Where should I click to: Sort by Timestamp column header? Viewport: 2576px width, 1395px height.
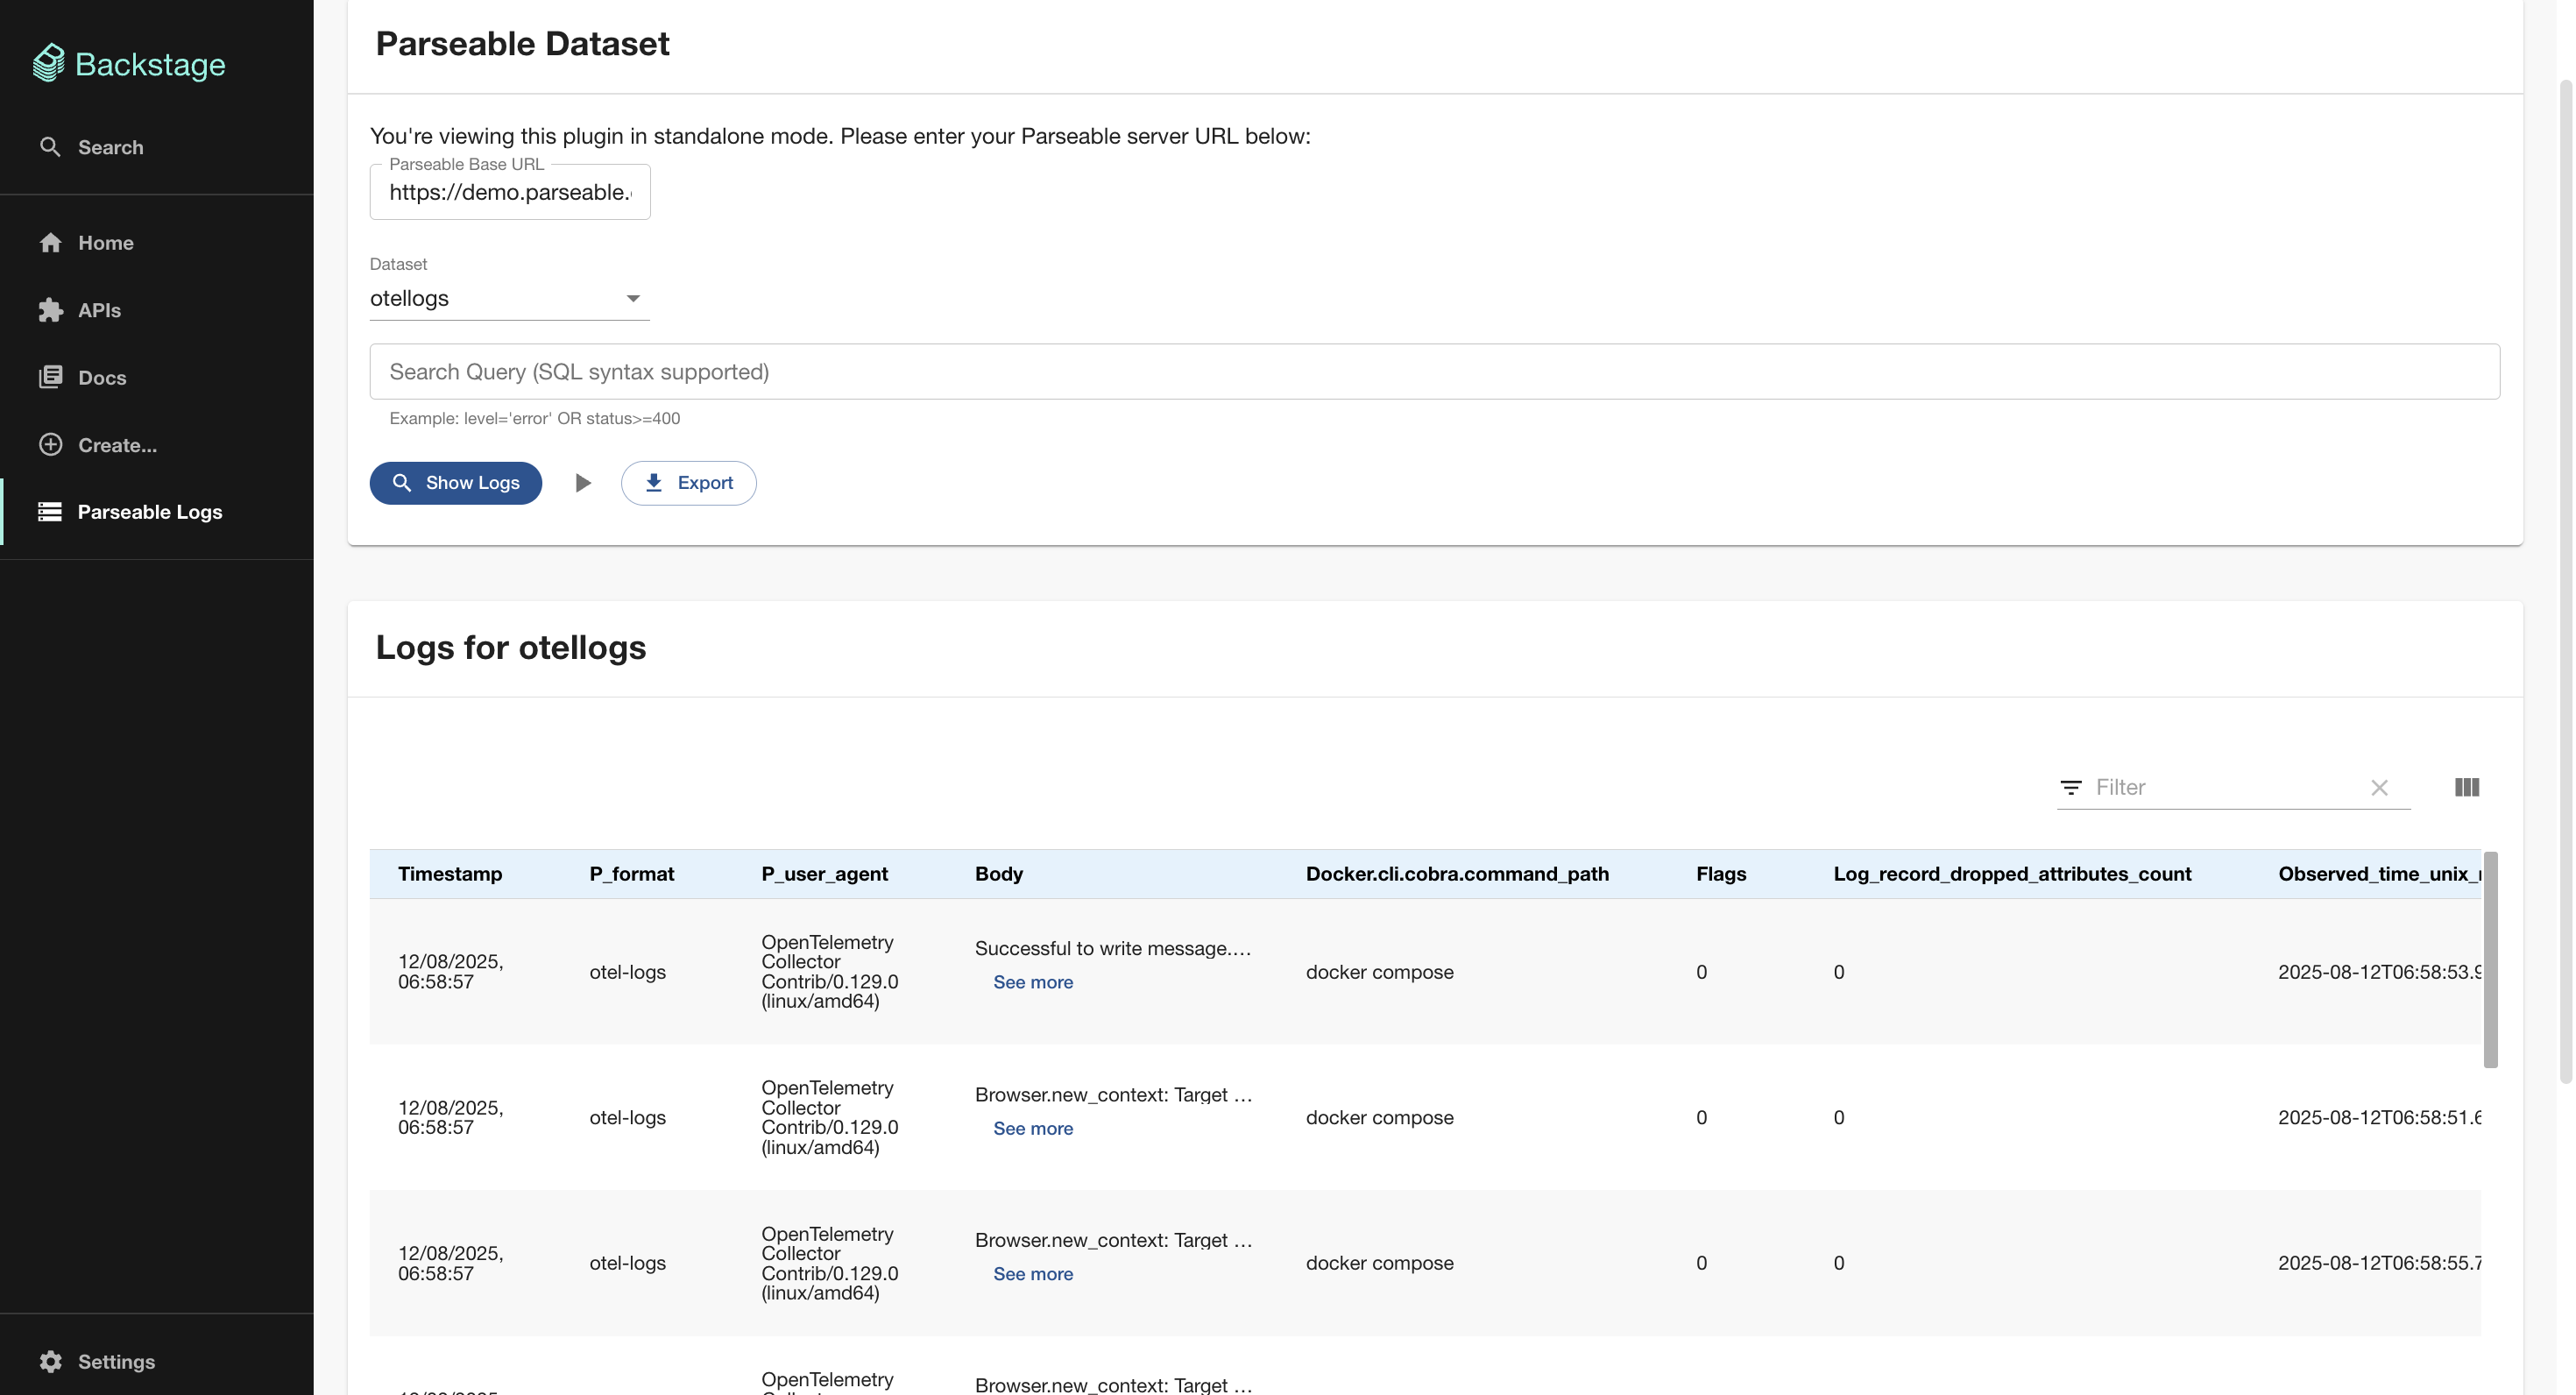450,874
